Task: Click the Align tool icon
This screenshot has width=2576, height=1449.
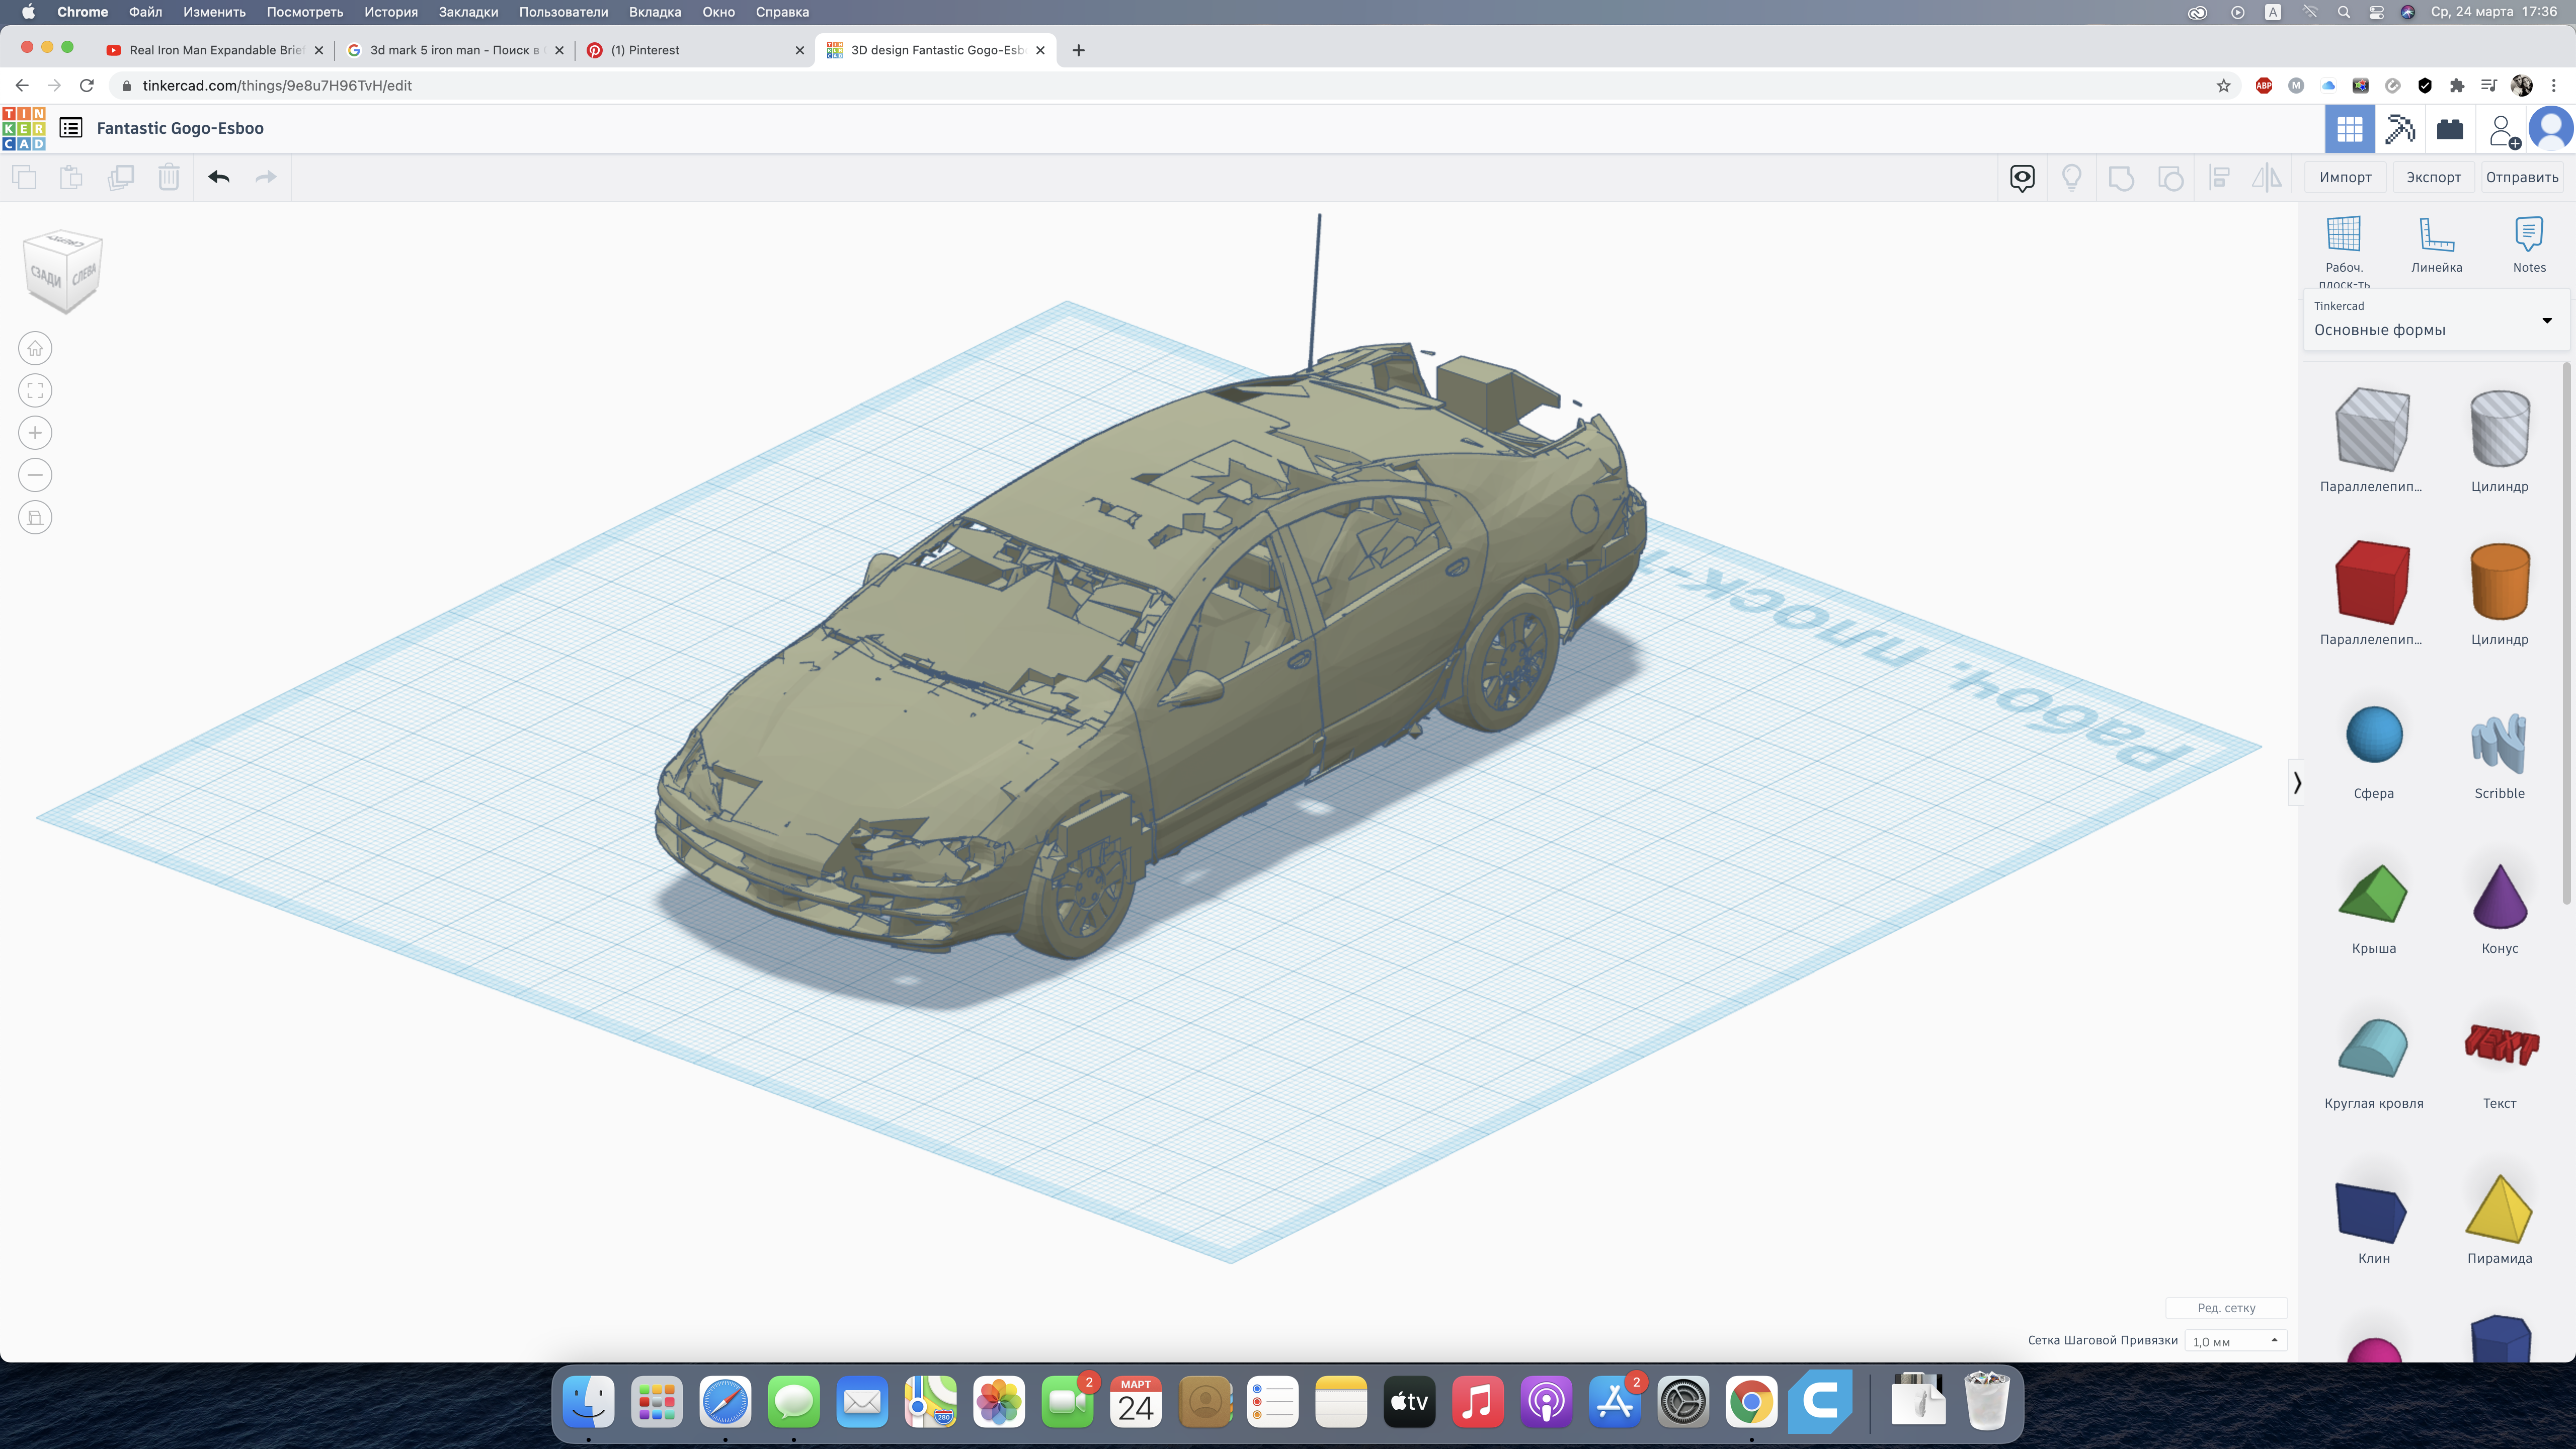Action: point(2219,178)
